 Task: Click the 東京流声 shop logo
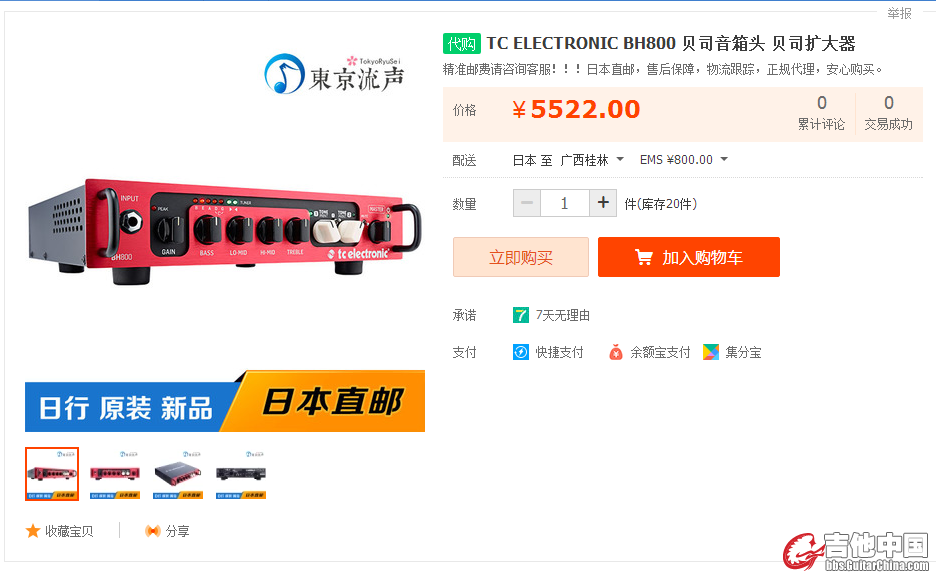(334, 74)
